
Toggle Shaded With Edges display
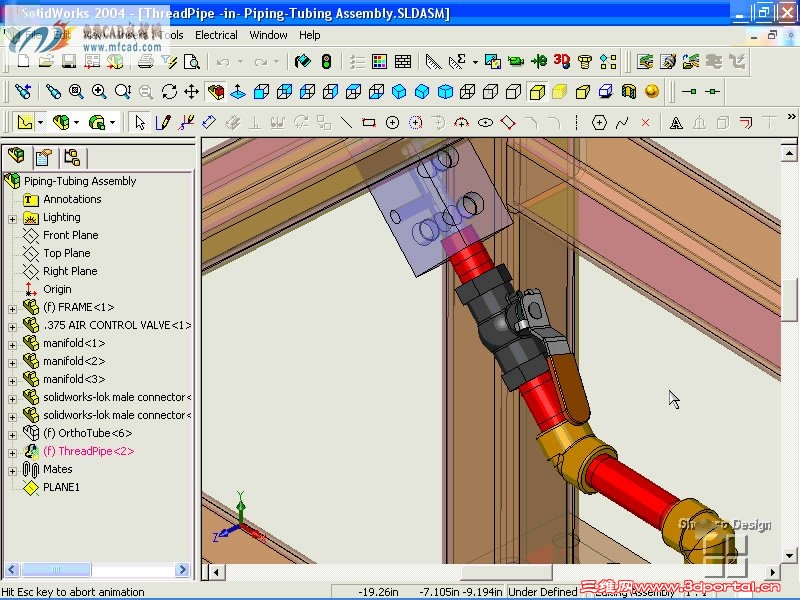pos(537,92)
